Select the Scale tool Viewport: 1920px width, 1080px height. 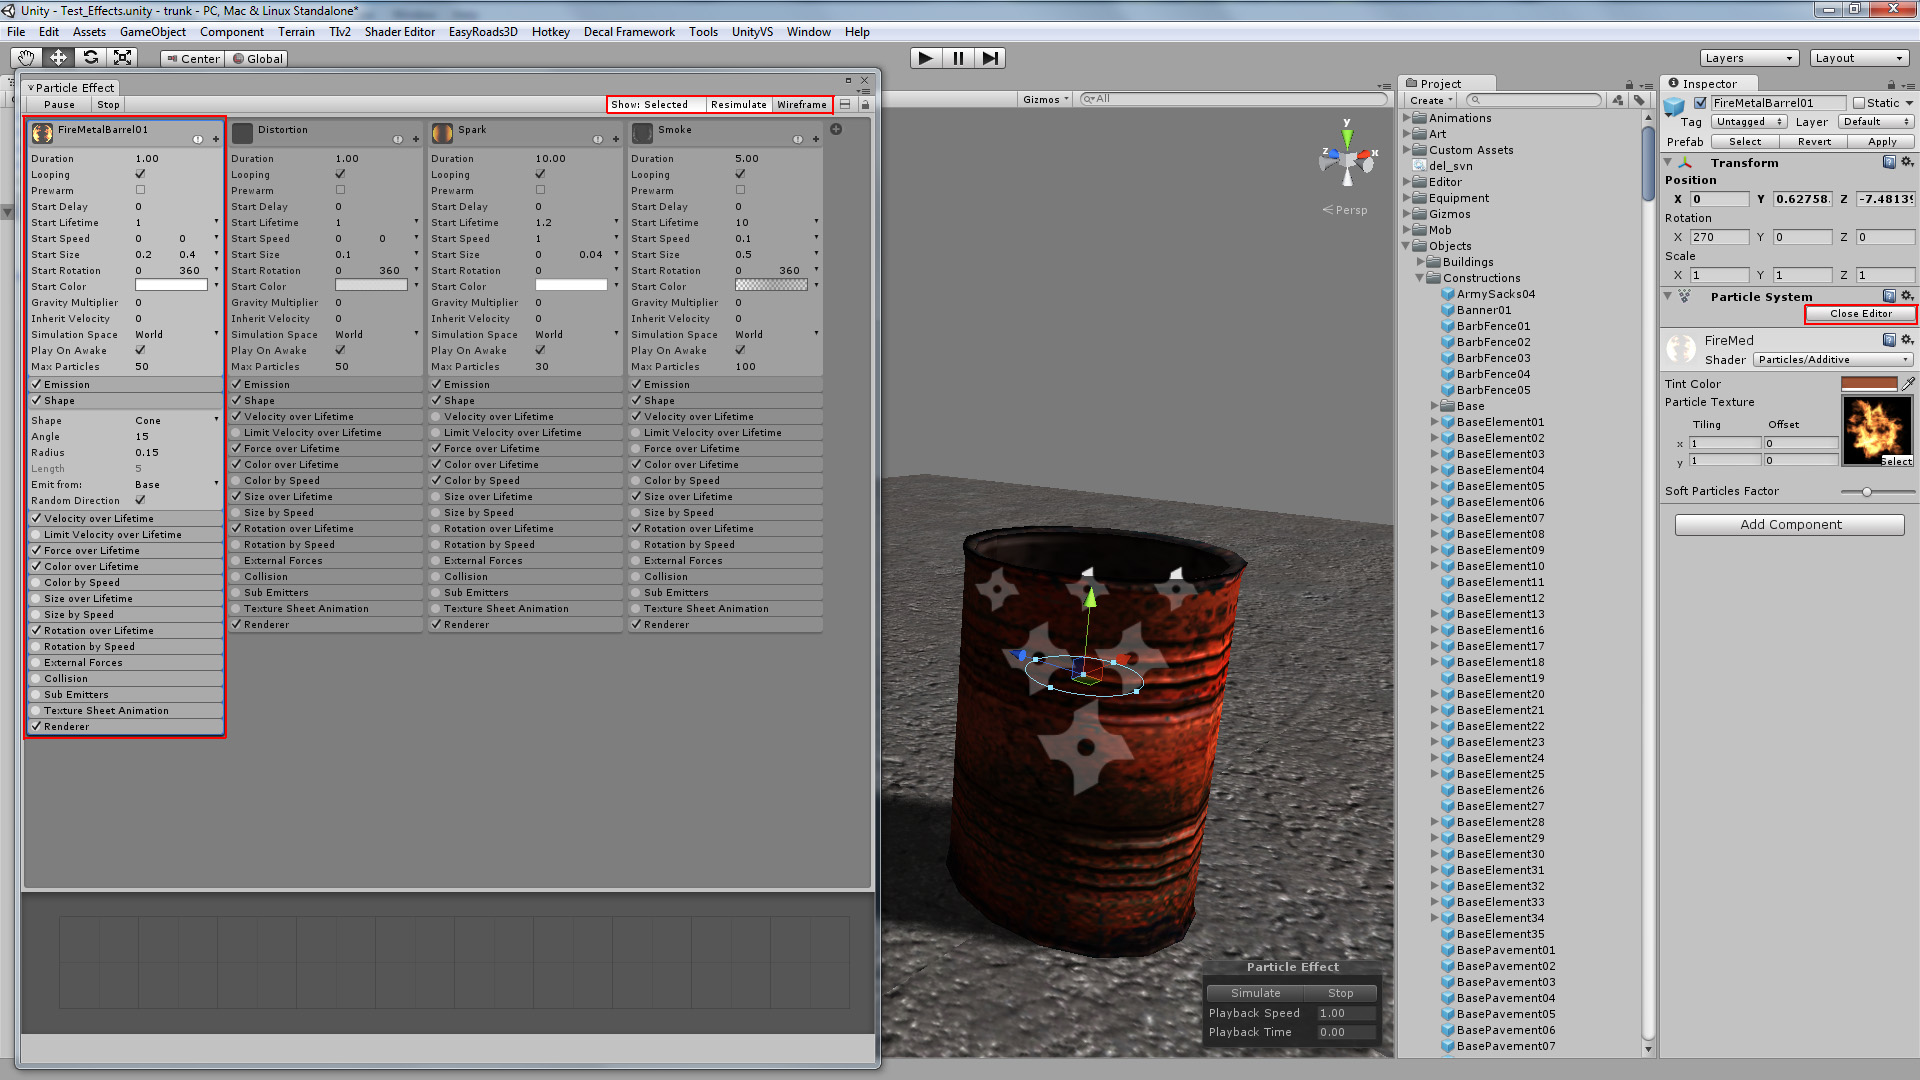pyautogui.click(x=123, y=58)
